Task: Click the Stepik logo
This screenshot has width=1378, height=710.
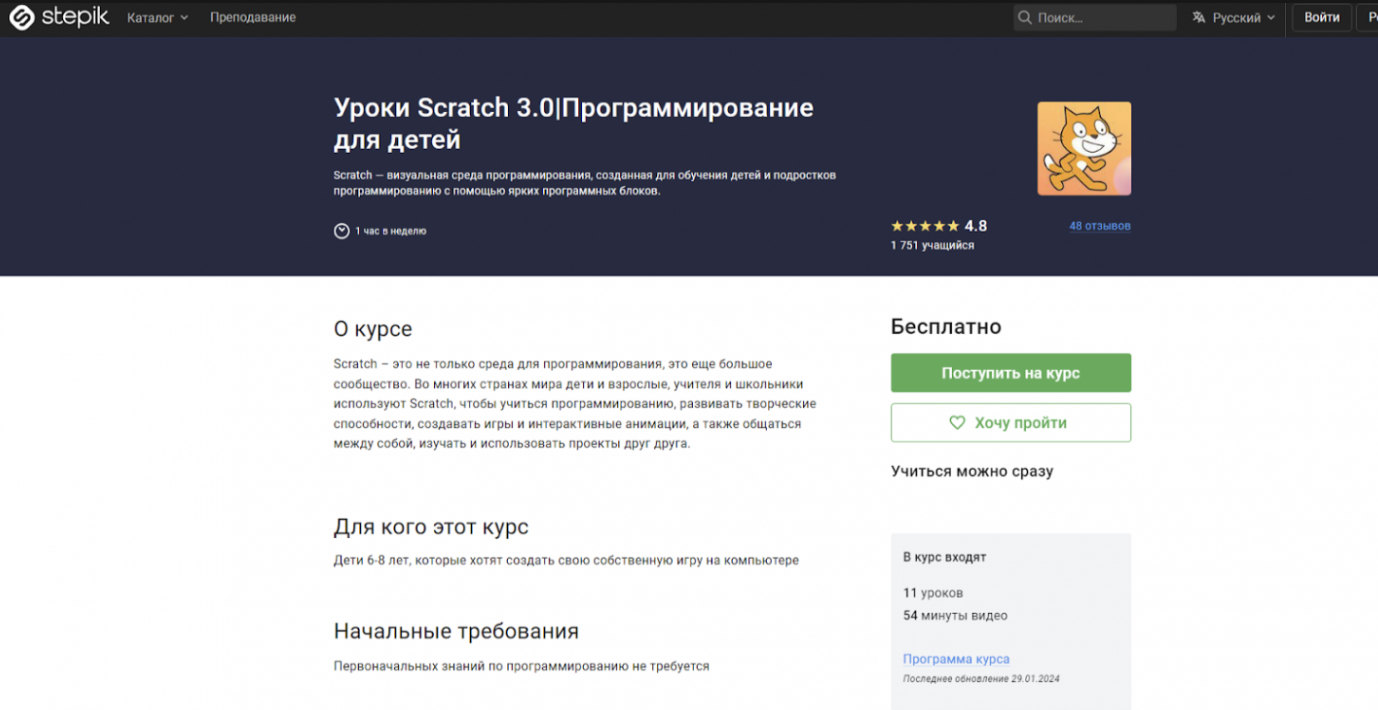Action: pyautogui.click(x=59, y=17)
